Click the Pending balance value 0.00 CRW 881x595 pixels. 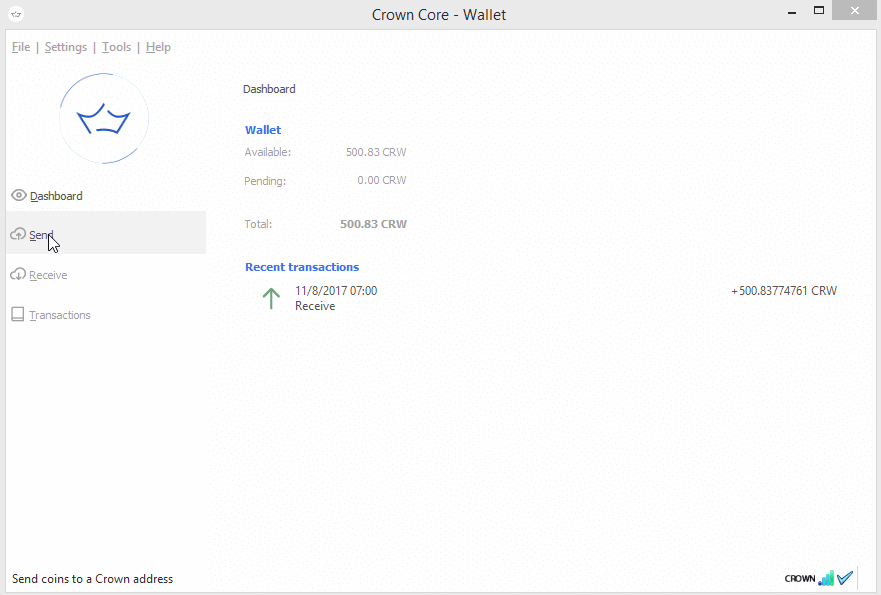382,180
